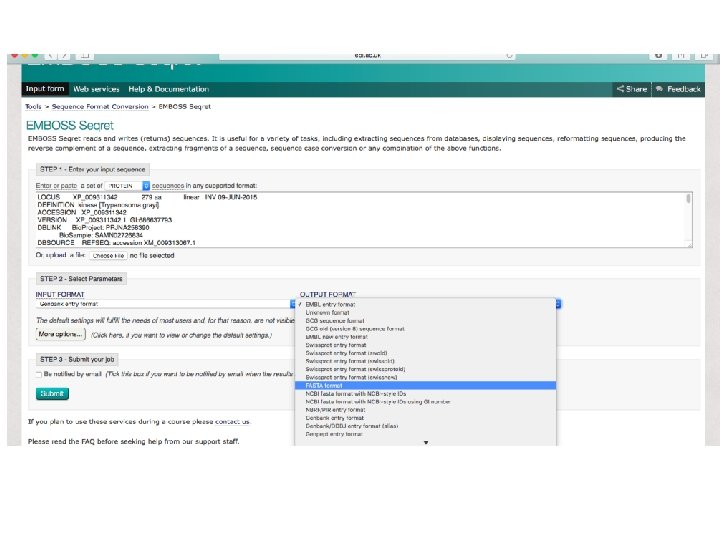720x540 pixels.
Task: Pick EMBL new entry format
Action: tap(425, 337)
